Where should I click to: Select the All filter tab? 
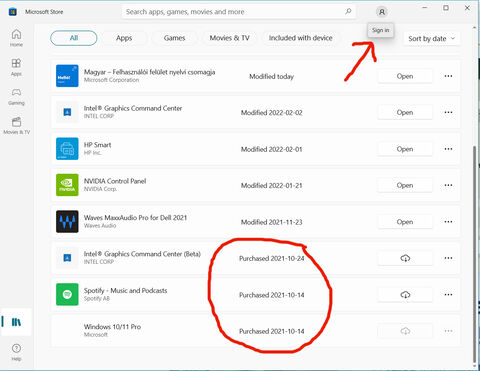[74, 38]
